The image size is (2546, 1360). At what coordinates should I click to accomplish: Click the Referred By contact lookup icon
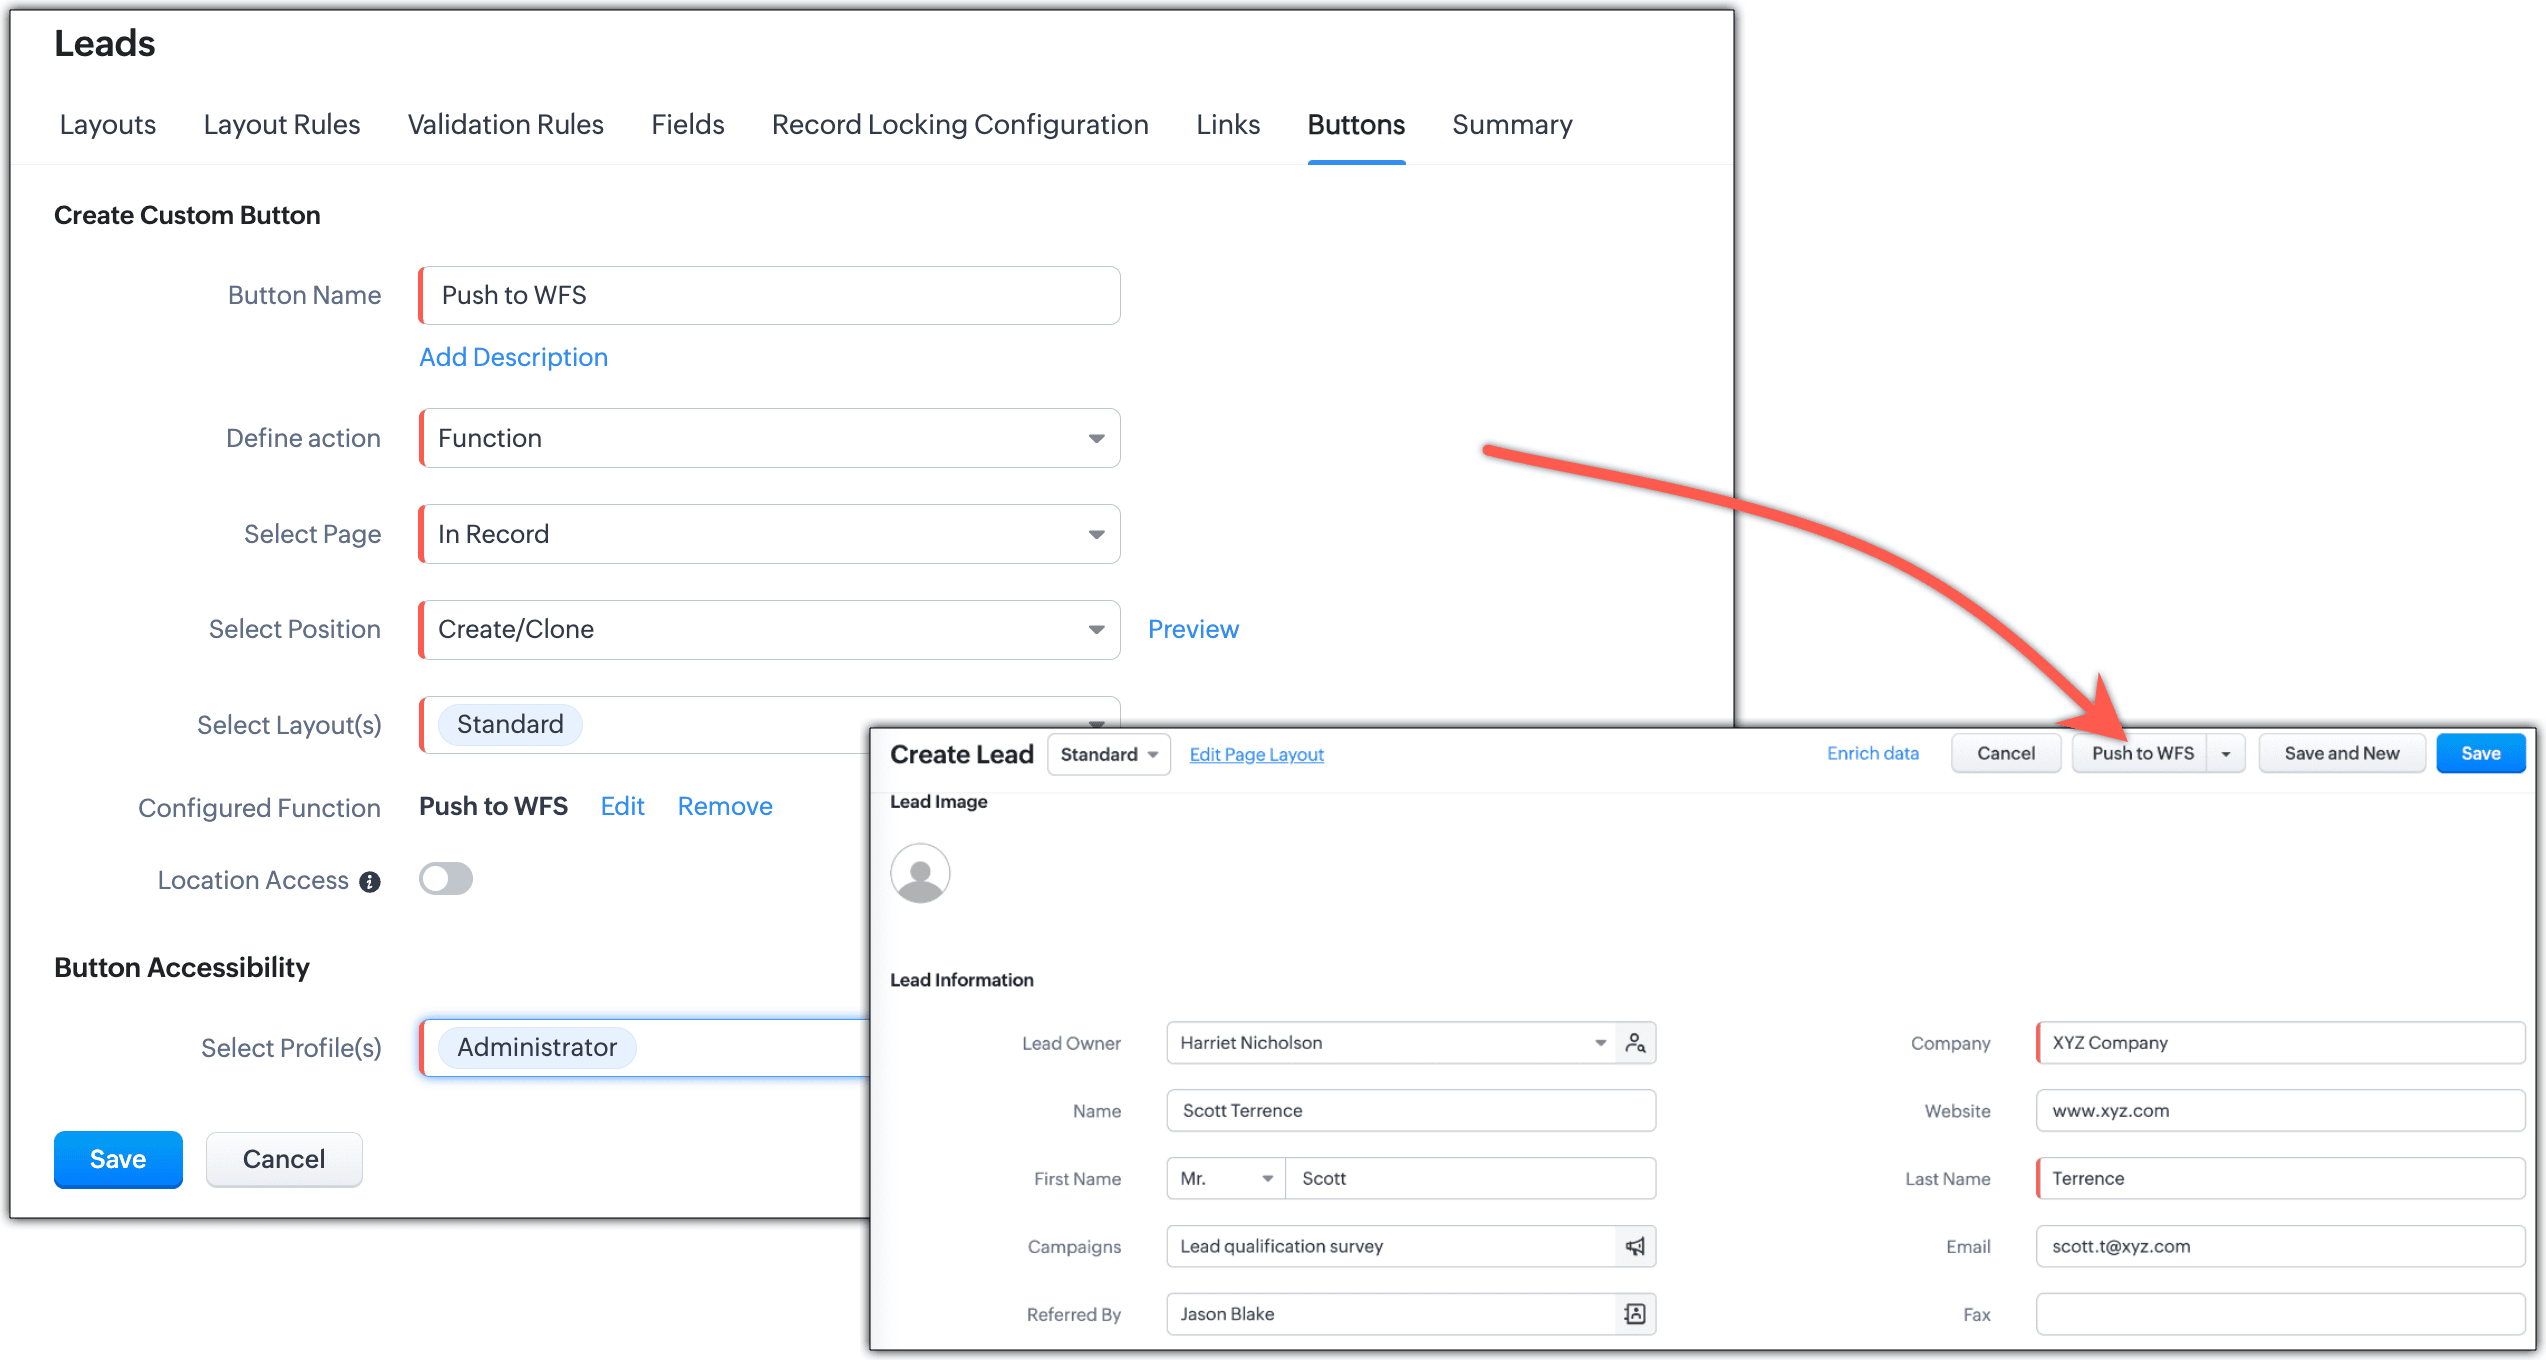pos(1635,1314)
